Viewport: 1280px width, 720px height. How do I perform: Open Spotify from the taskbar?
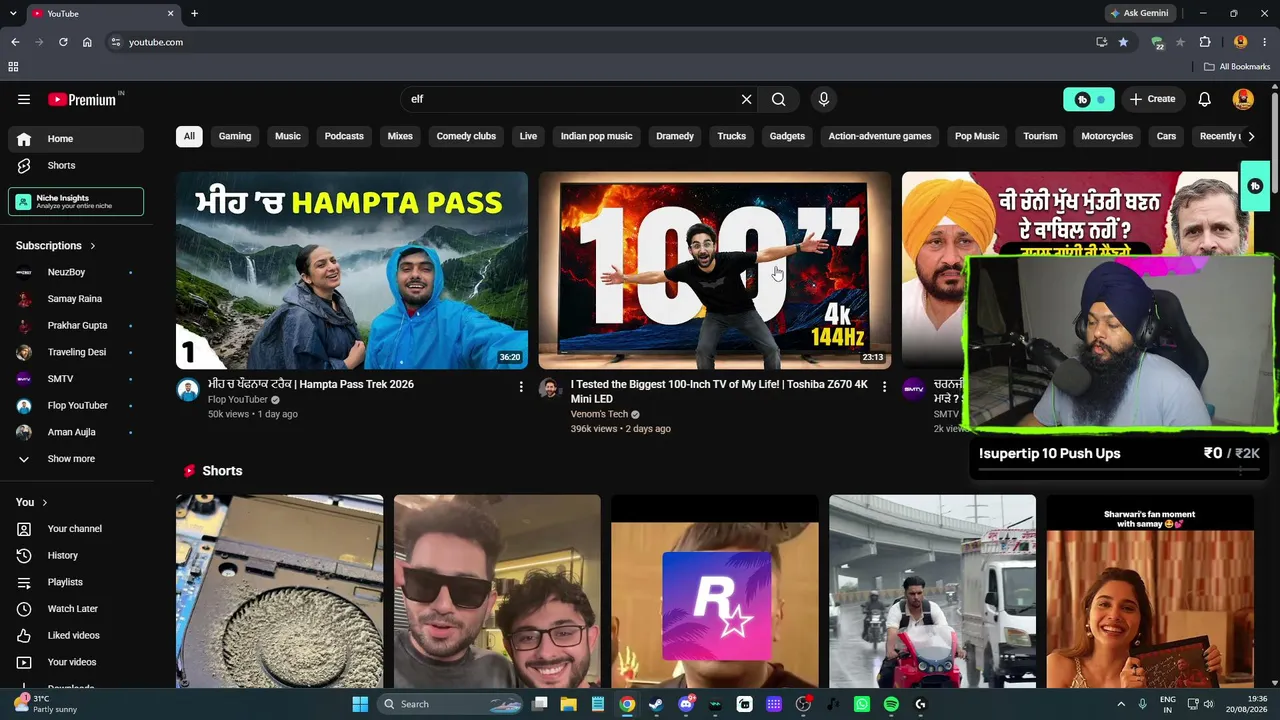point(891,704)
